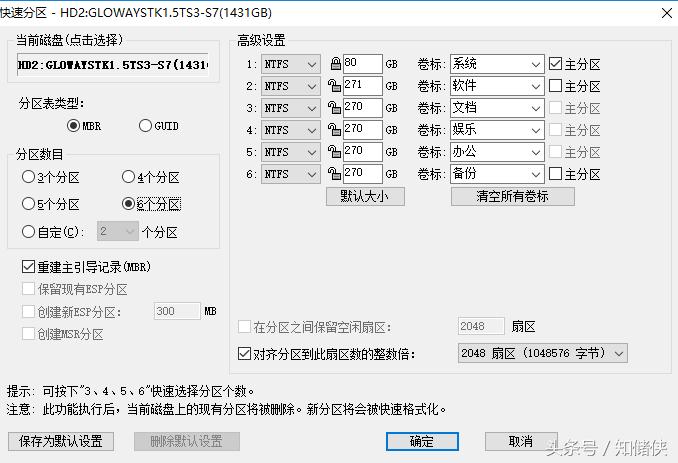
Task: Click partition 6 size field showing 270
Action: (x=363, y=174)
